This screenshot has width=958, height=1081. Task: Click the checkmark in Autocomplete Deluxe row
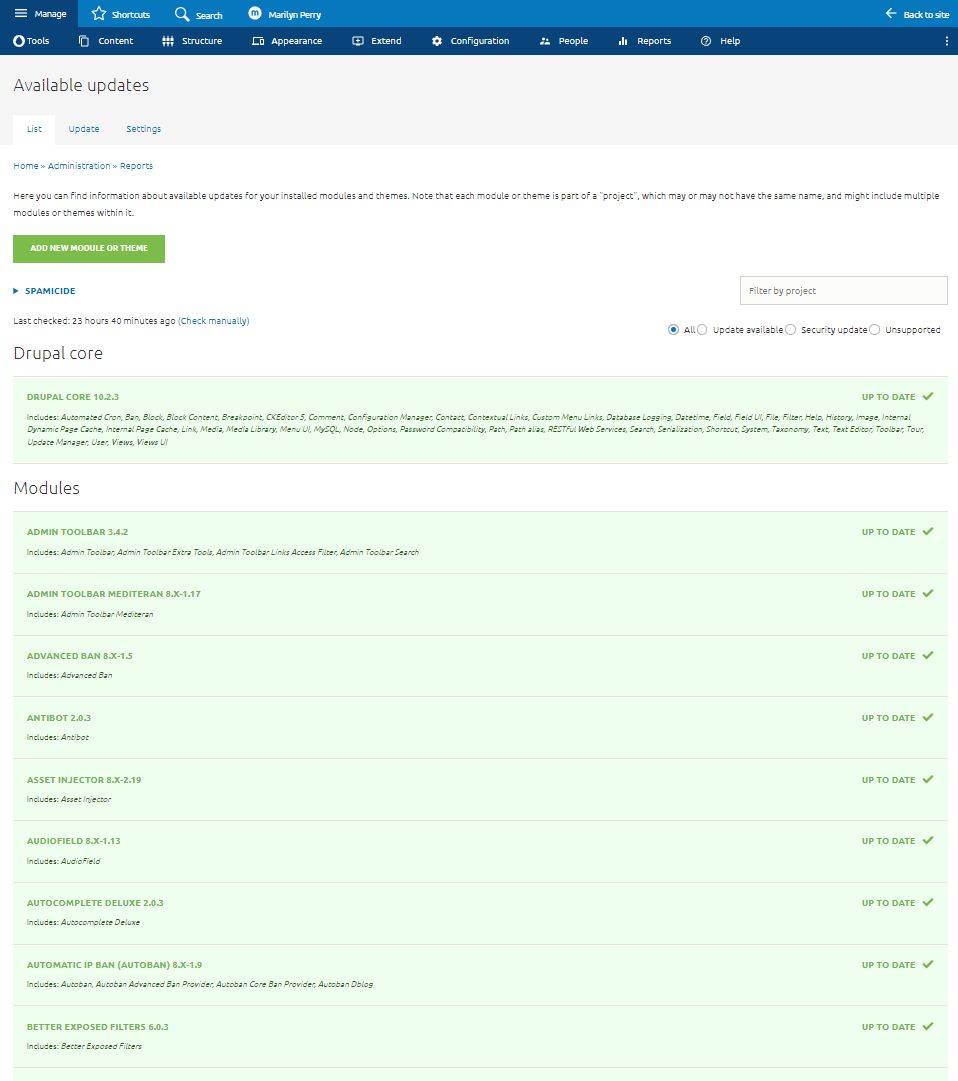point(928,902)
